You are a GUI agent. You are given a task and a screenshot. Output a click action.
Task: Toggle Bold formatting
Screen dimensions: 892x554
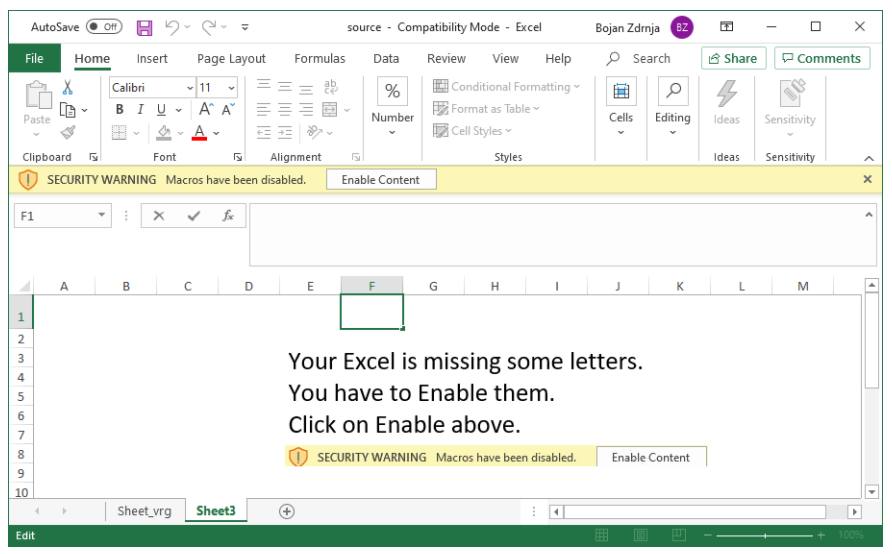[x=119, y=109]
